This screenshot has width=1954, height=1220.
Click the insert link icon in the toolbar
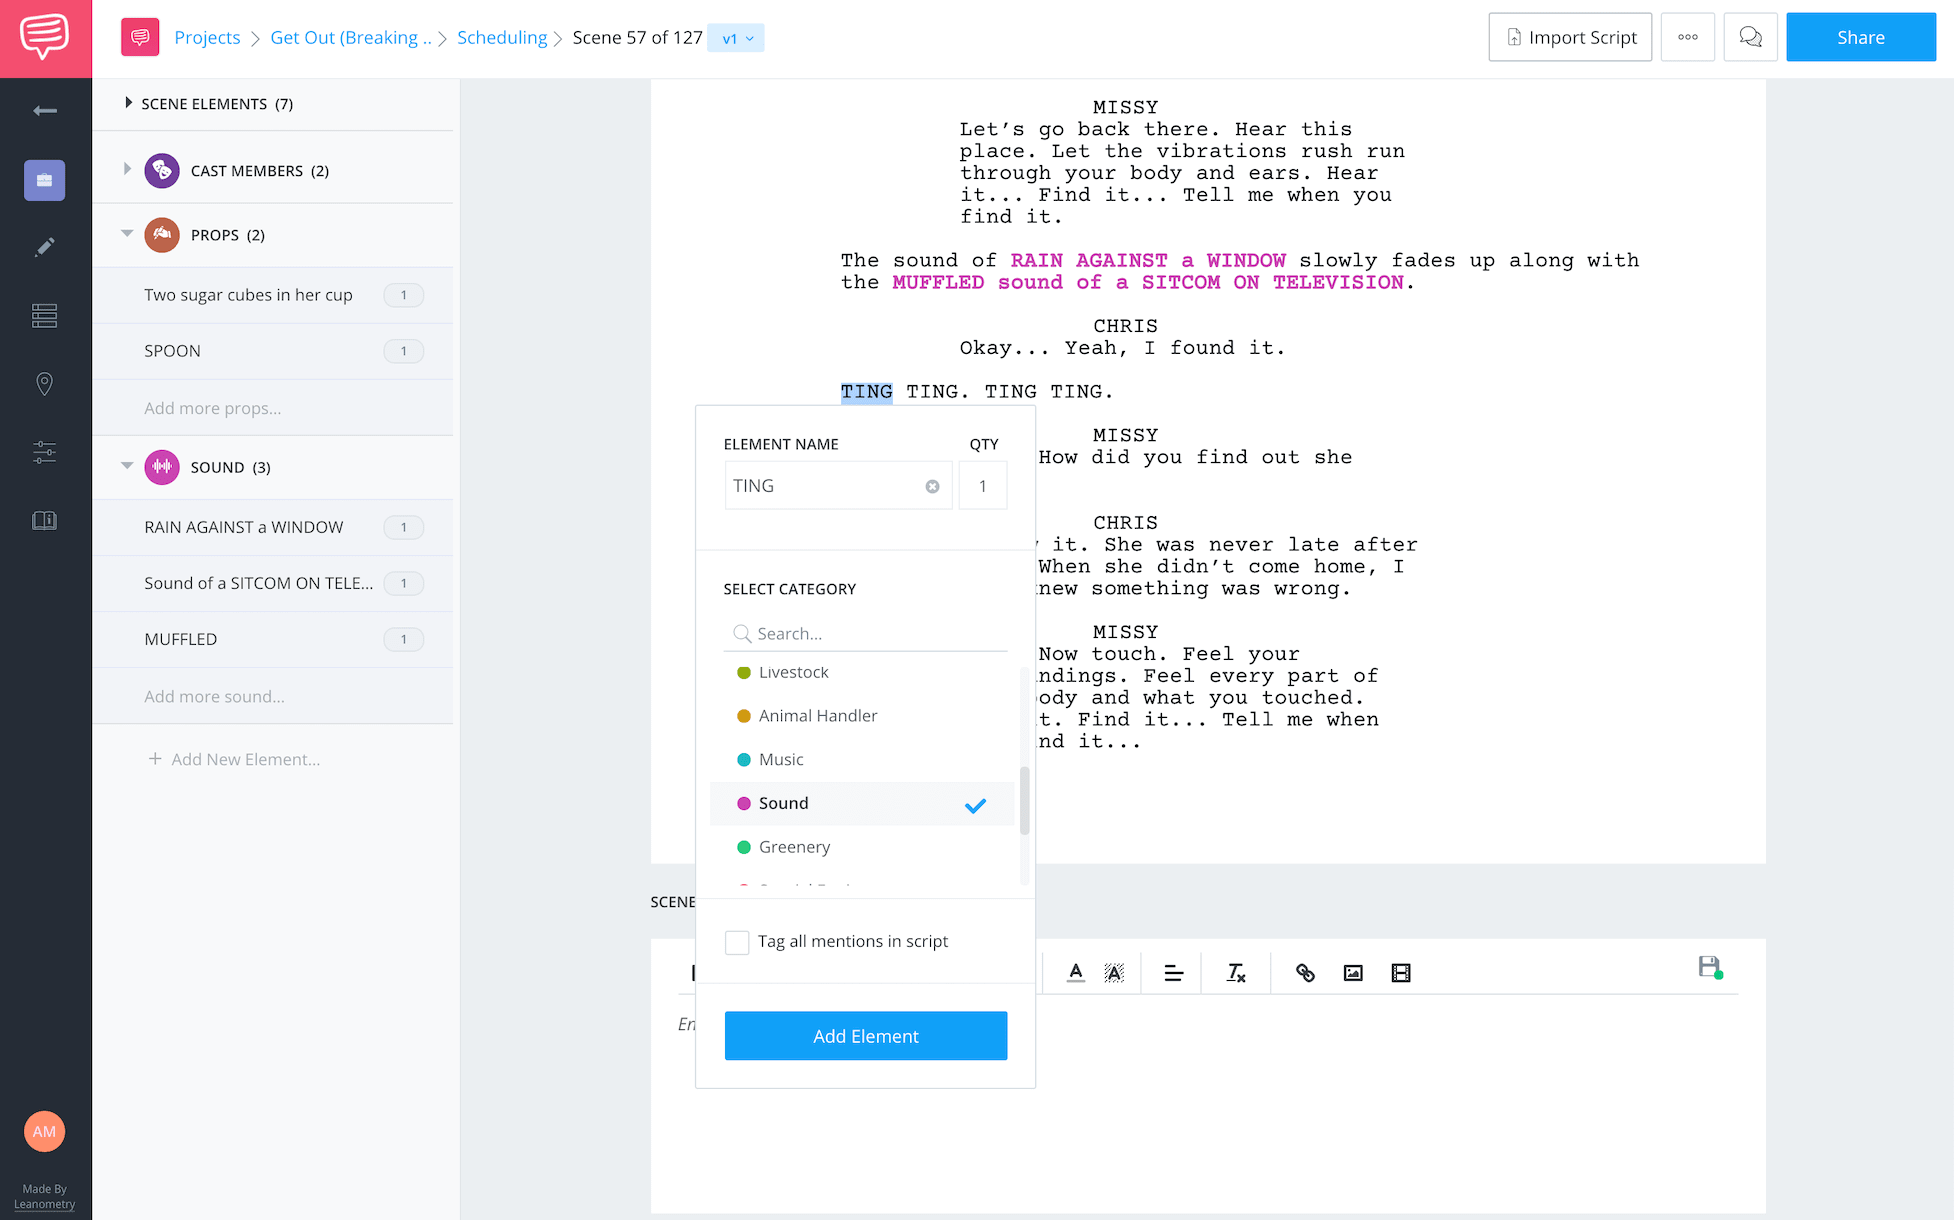1305,973
